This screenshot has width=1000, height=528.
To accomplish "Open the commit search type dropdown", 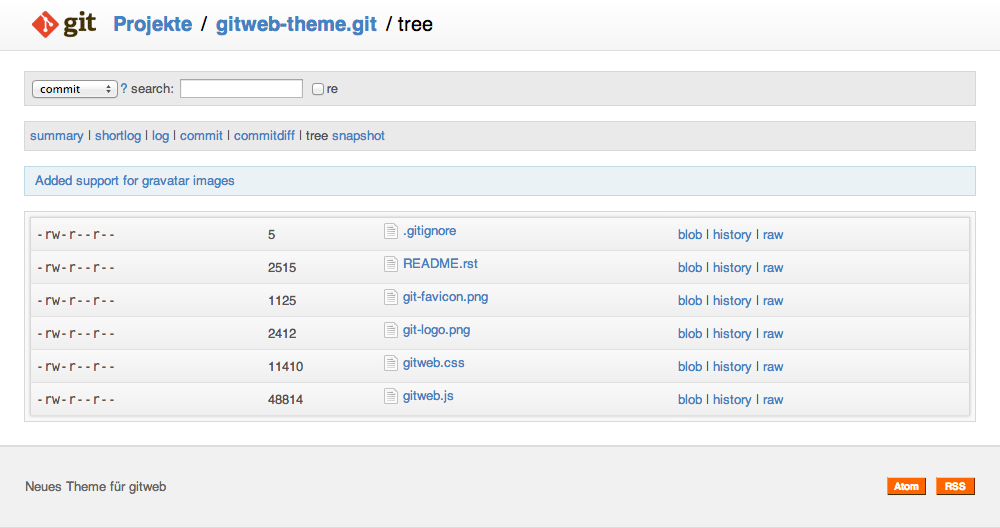I will (75, 89).
